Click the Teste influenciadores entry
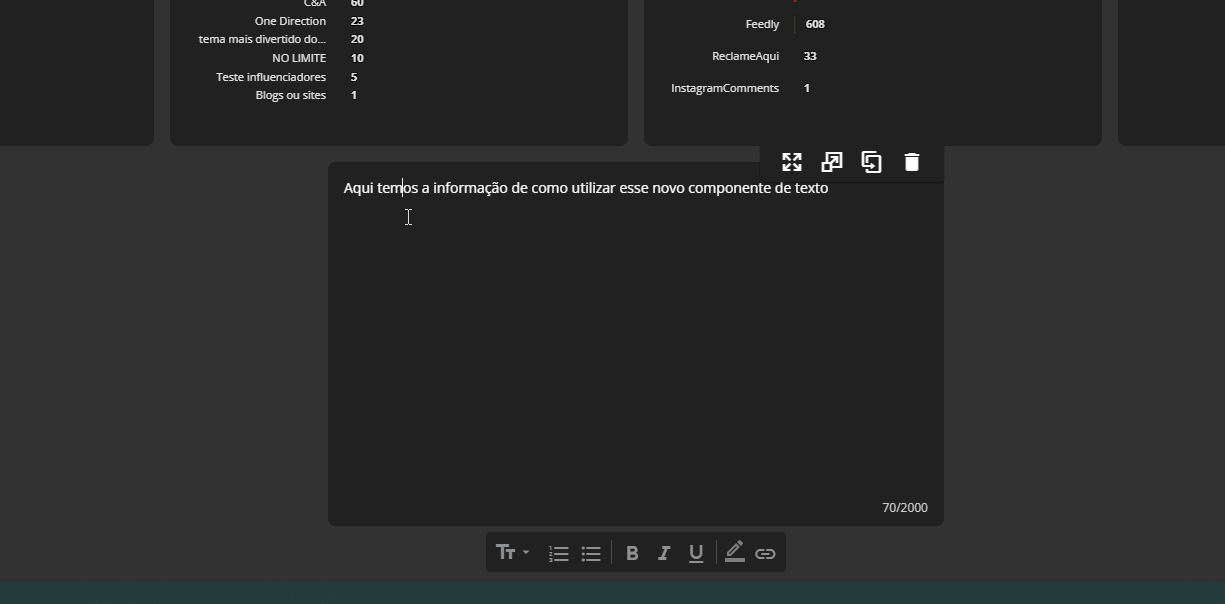Image resolution: width=1225 pixels, height=604 pixels. 271,77
